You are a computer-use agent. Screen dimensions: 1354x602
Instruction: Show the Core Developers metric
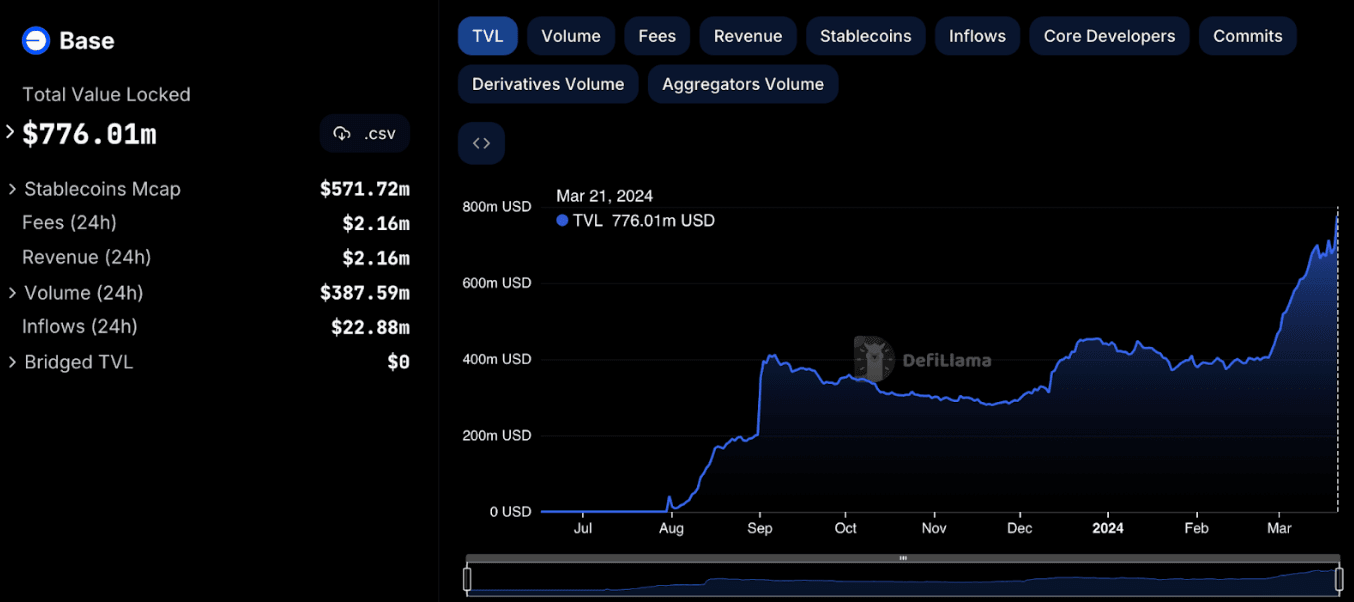click(1109, 36)
